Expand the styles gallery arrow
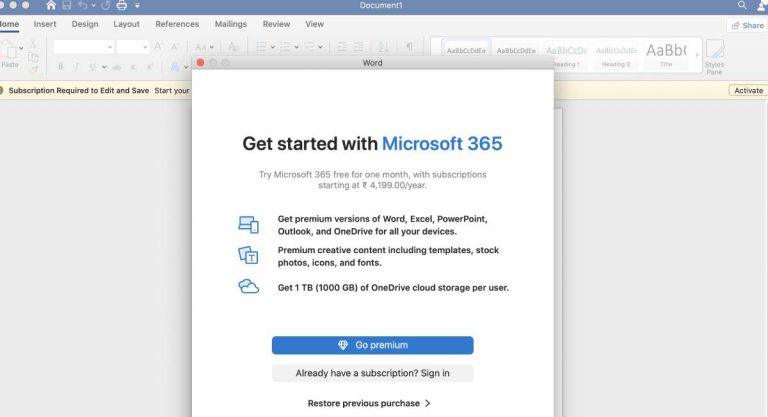This screenshot has width=768, height=417. click(x=696, y=55)
